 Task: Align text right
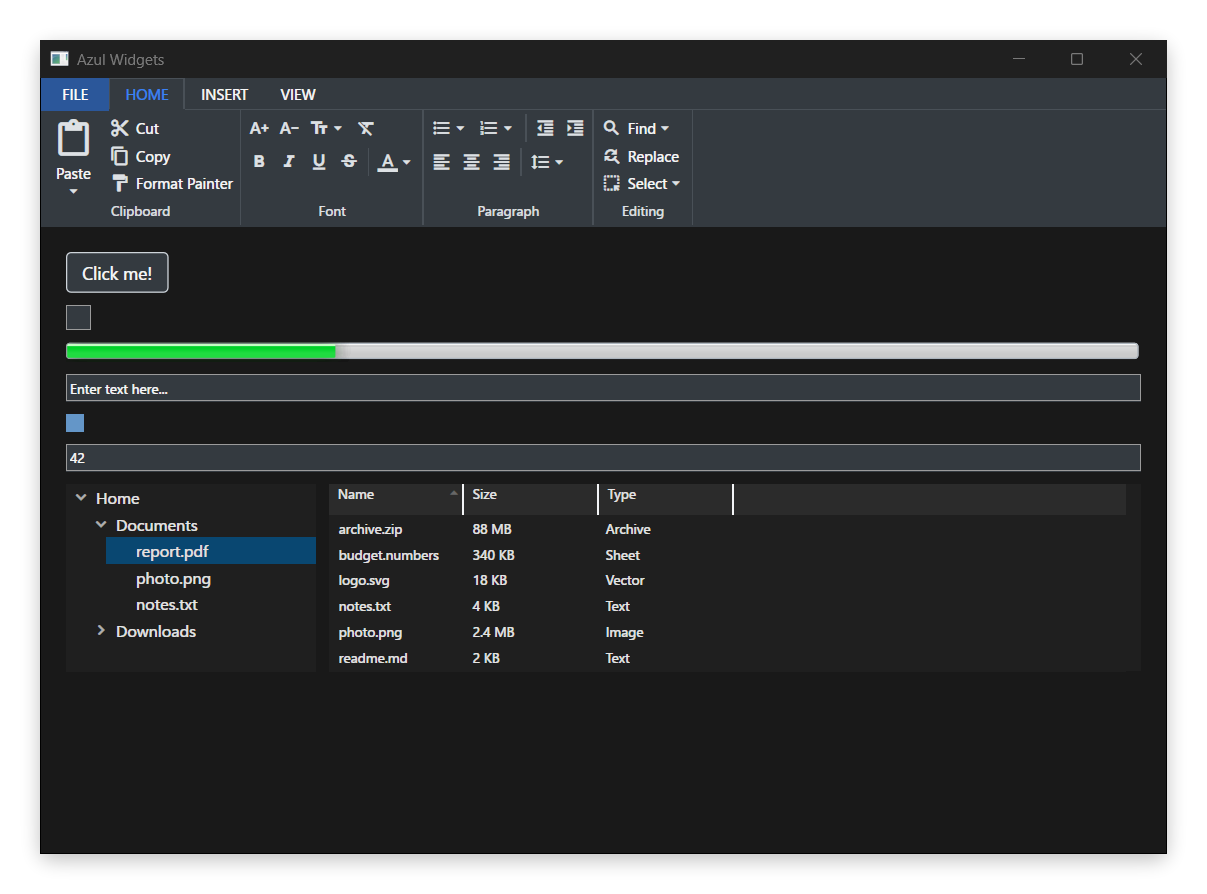(501, 162)
